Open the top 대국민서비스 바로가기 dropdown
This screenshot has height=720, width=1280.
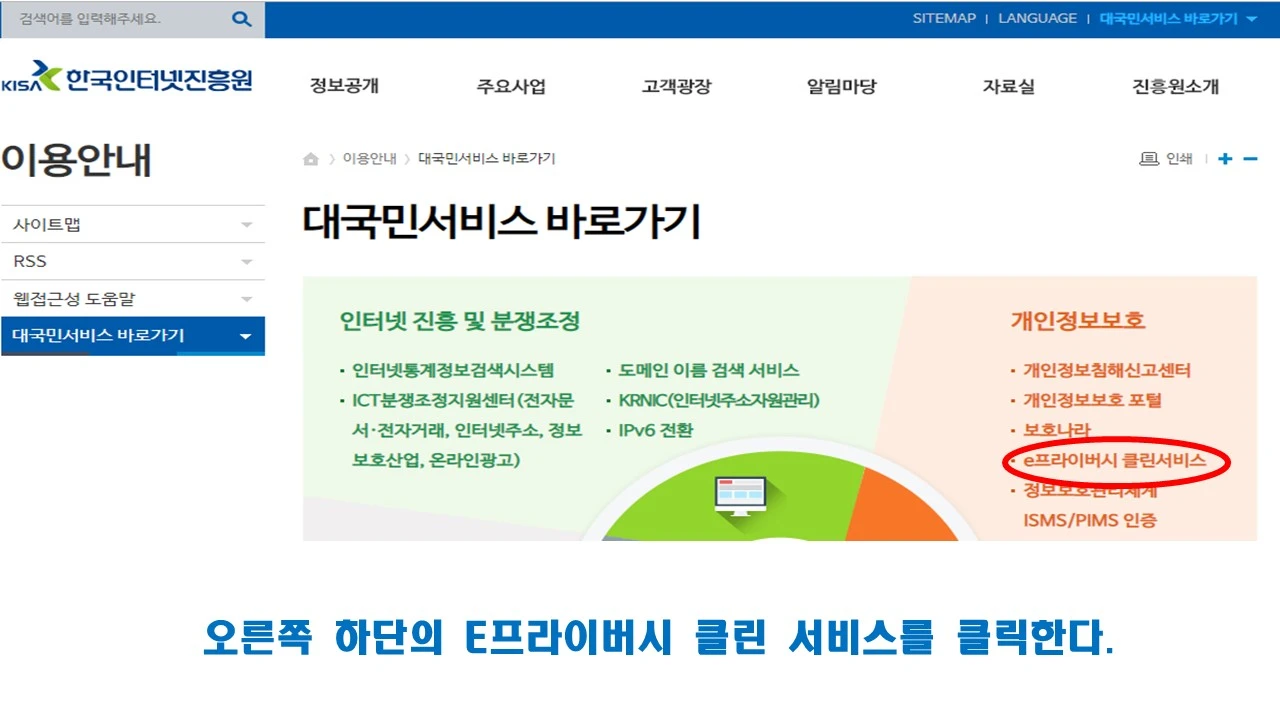pyautogui.click(x=1178, y=19)
